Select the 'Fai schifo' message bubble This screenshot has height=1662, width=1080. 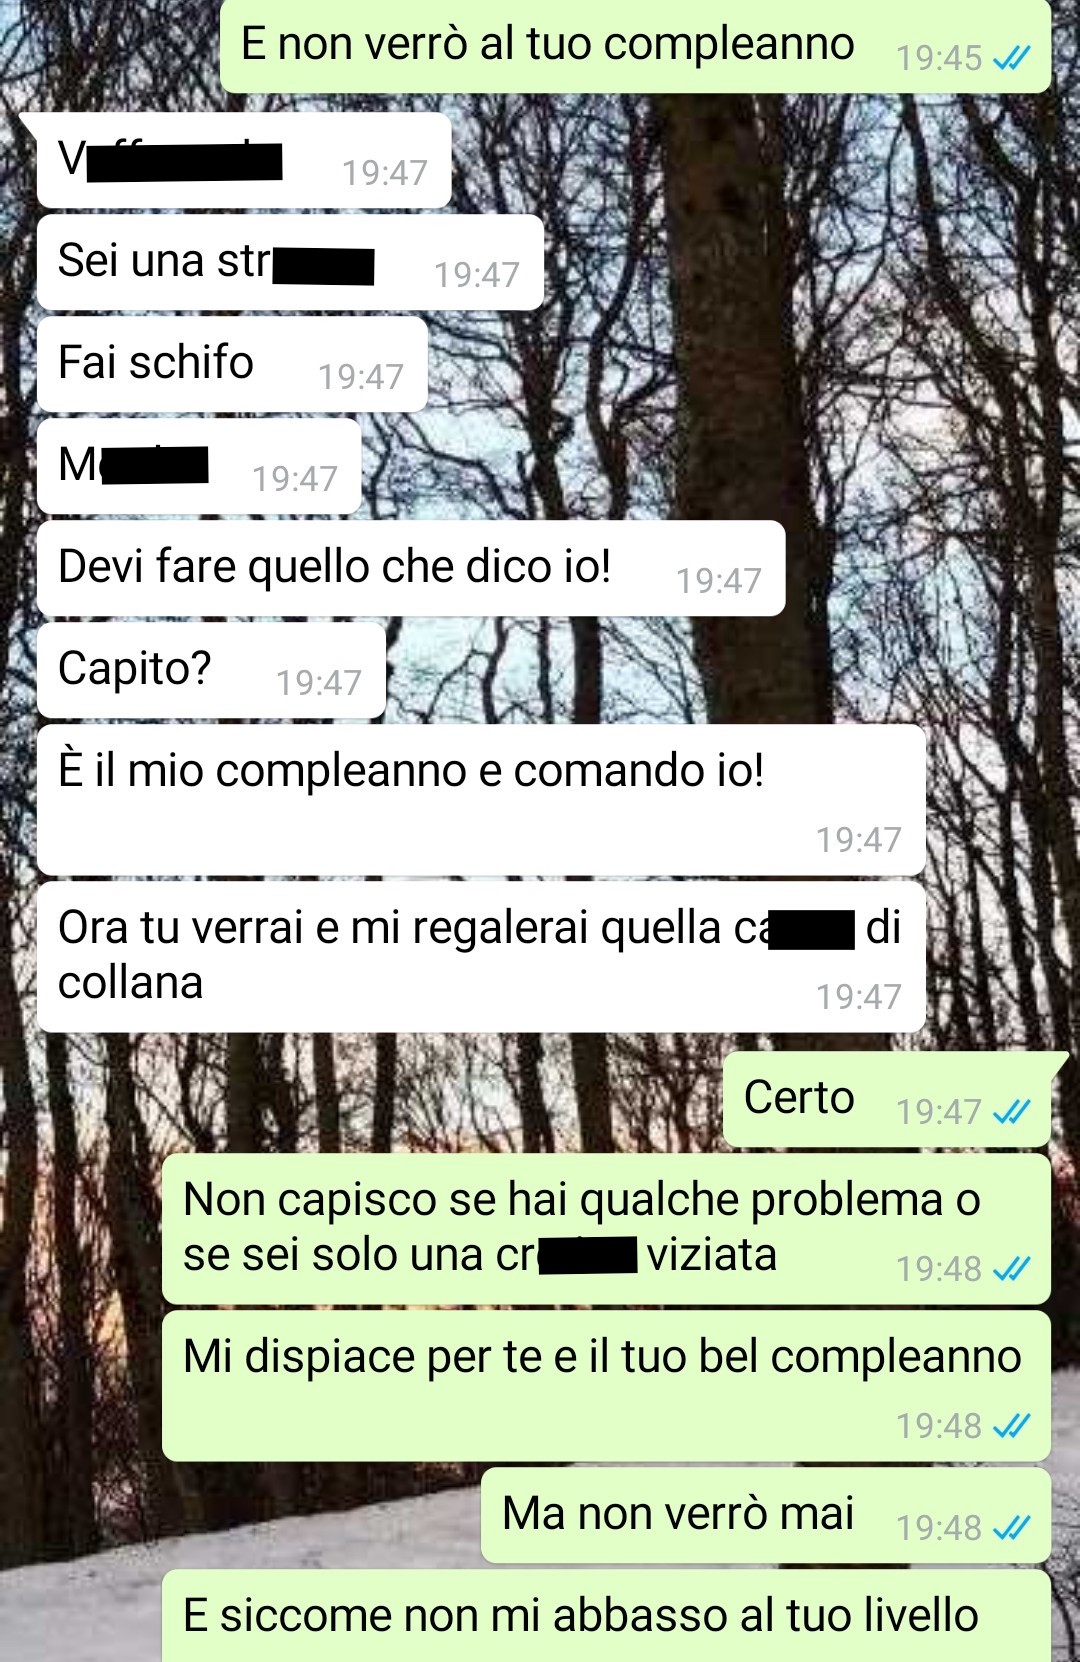pyautogui.click(x=232, y=364)
